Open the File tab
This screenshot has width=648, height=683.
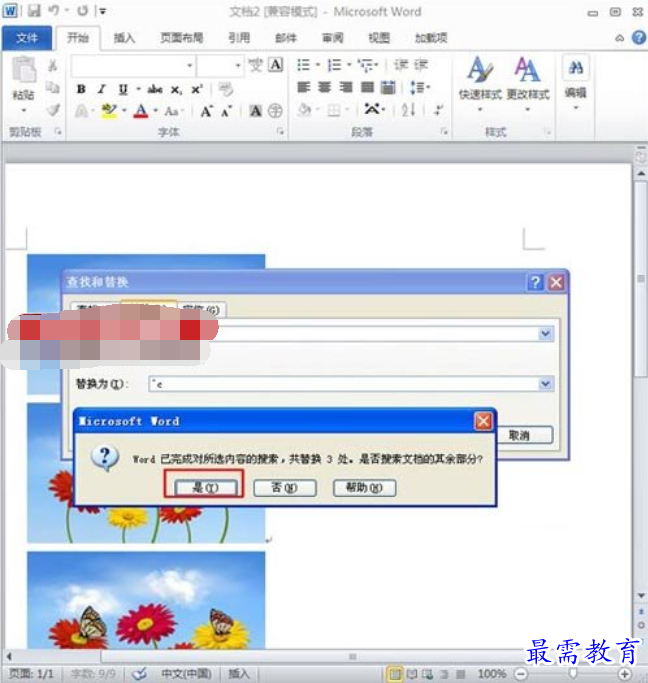[x=27, y=38]
